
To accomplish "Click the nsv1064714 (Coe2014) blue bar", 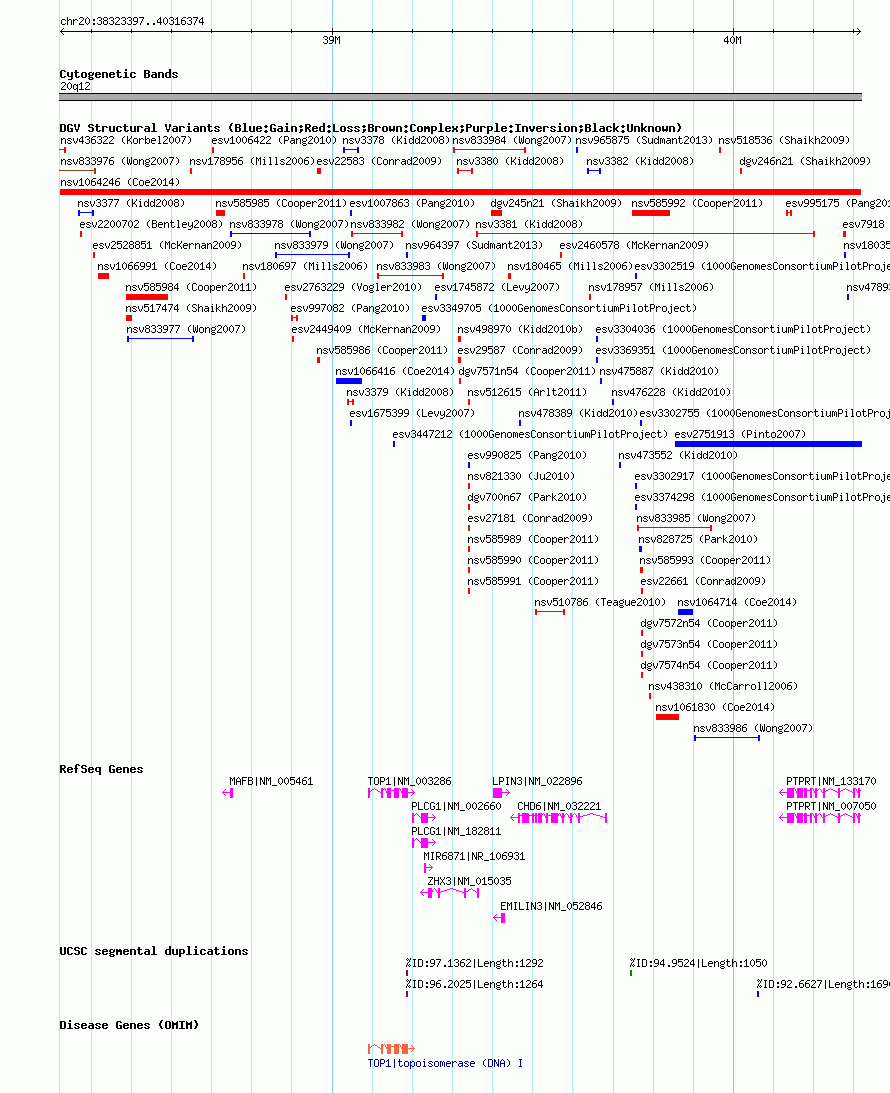I will pos(685,612).
